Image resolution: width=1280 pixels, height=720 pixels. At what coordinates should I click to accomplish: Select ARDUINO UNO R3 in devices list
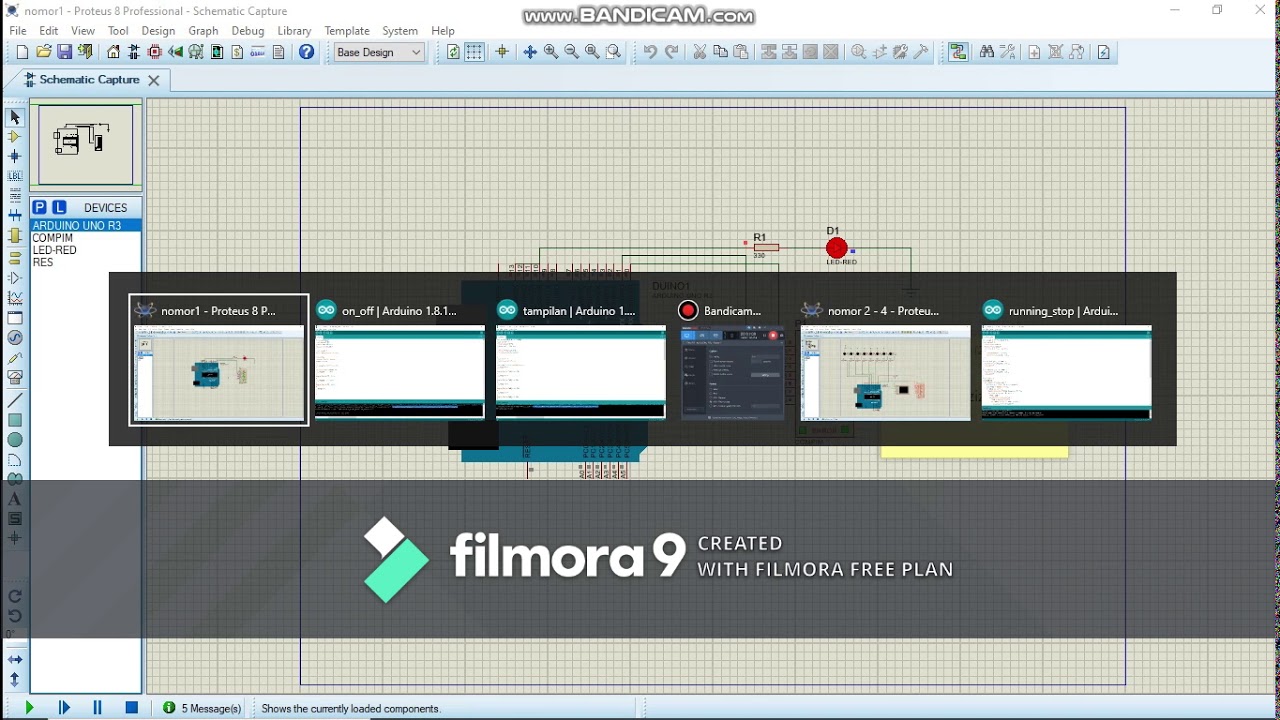click(x=85, y=226)
